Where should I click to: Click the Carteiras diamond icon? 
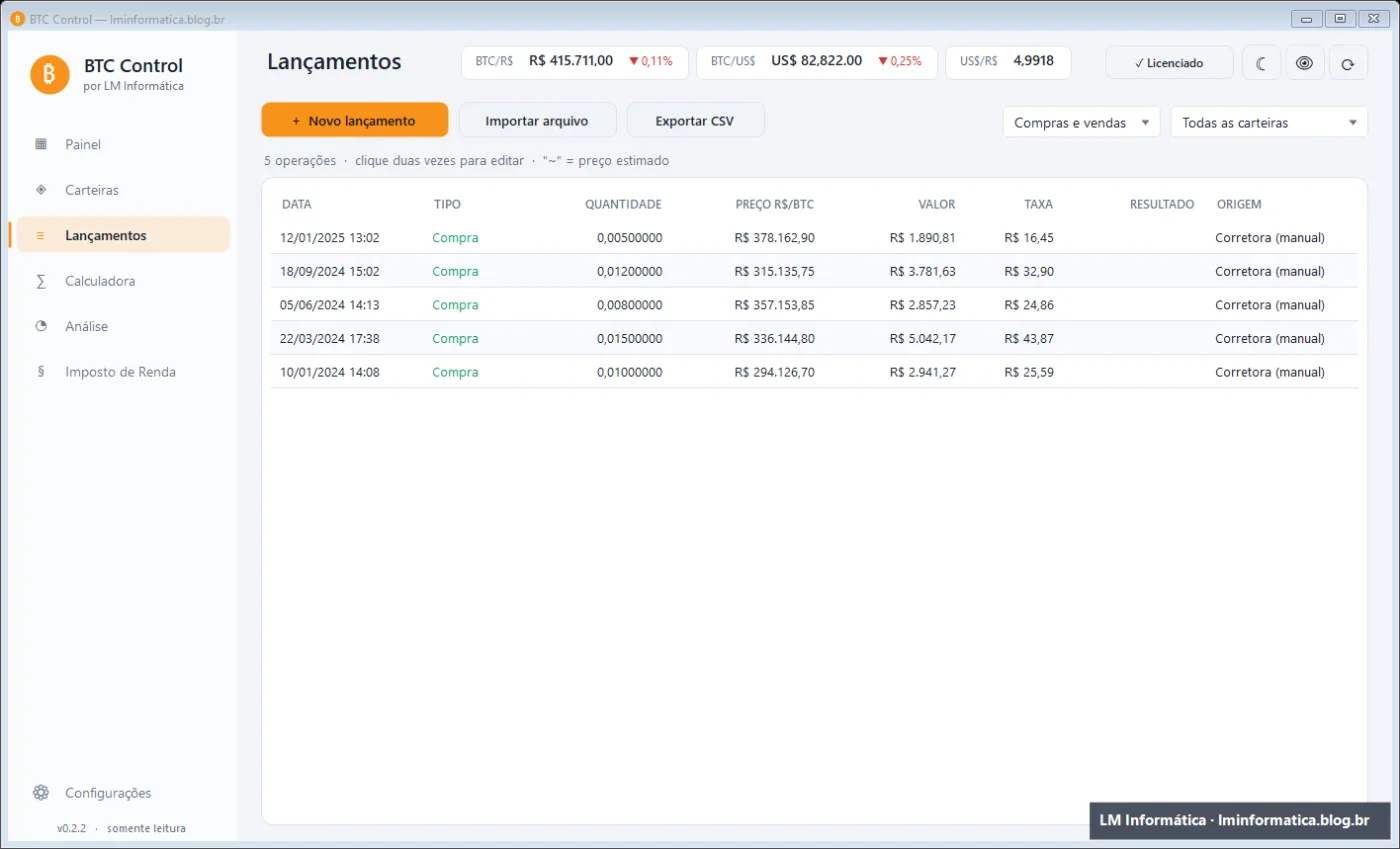click(41, 190)
